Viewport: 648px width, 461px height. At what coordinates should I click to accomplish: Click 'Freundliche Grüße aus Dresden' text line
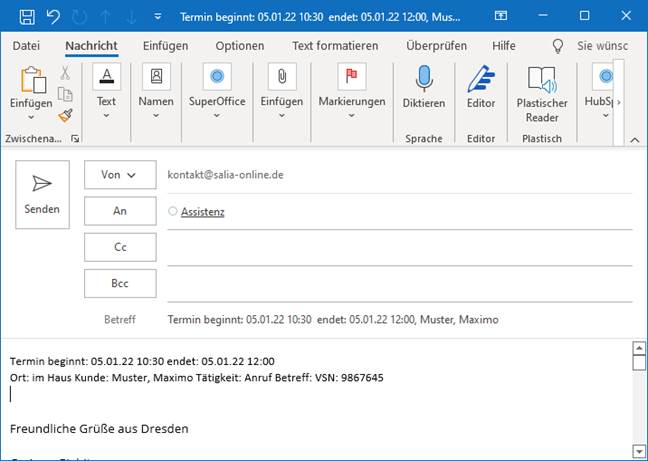pos(99,429)
